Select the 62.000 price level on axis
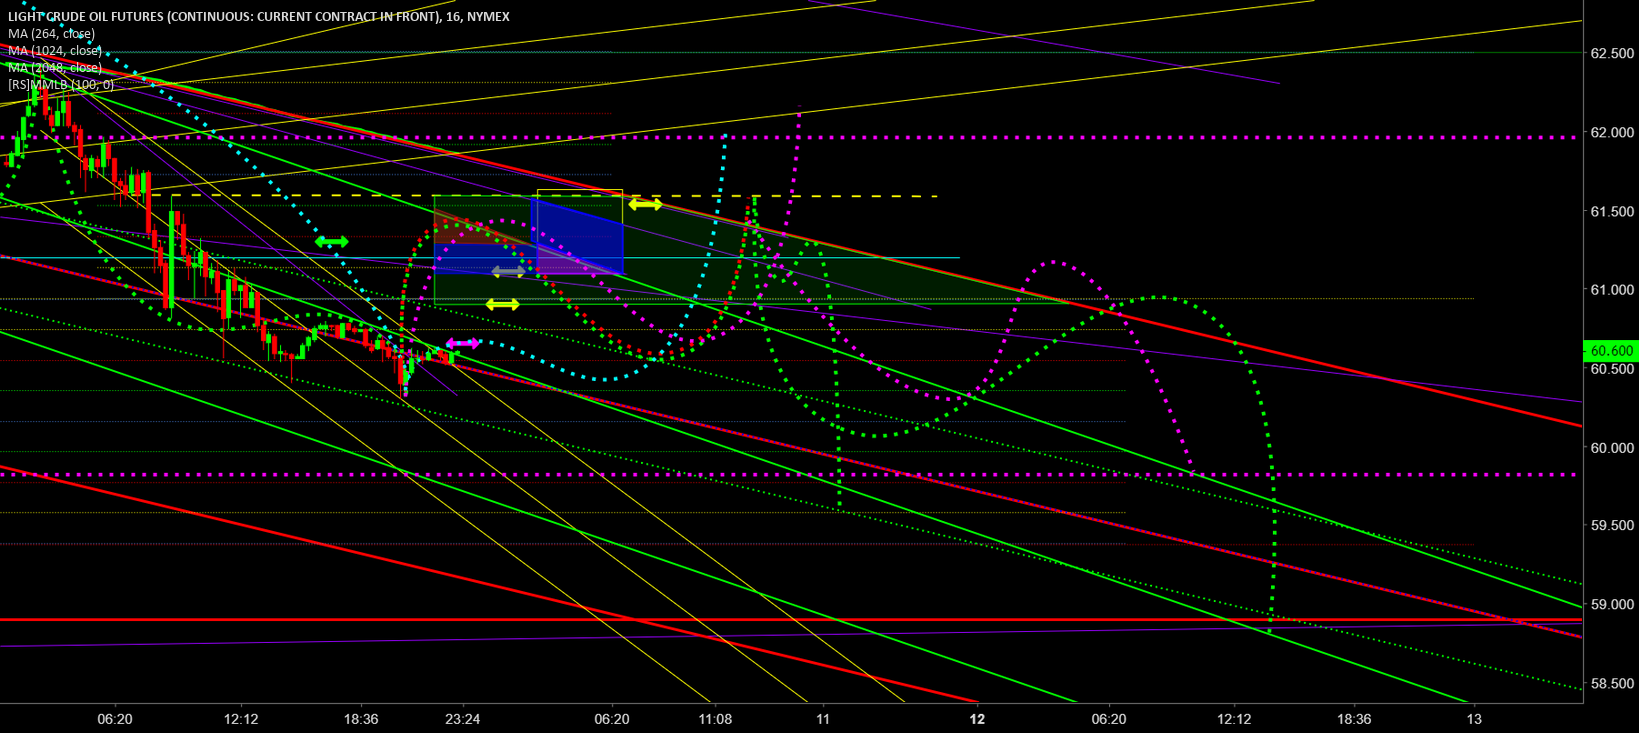Image resolution: width=1639 pixels, height=733 pixels. 1612,133
